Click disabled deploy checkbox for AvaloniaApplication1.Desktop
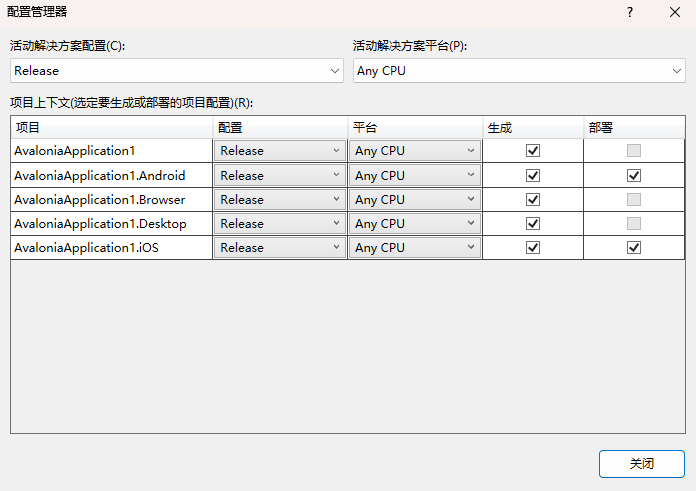This screenshot has width=696, height=491. point(634,223)
